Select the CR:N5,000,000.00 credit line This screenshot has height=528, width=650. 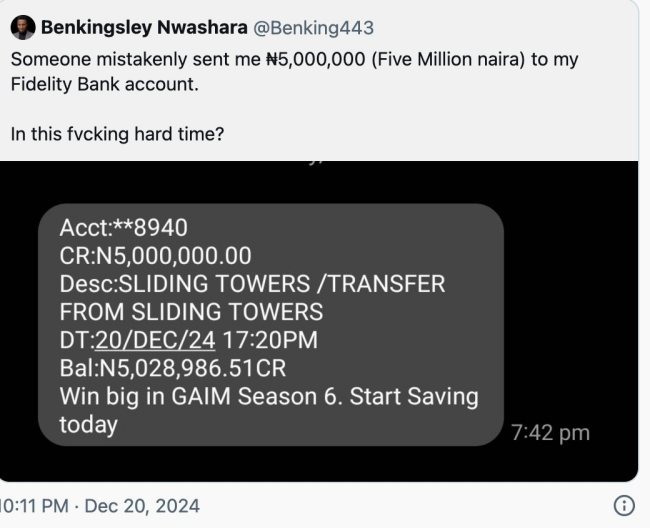tap(155, 256)
